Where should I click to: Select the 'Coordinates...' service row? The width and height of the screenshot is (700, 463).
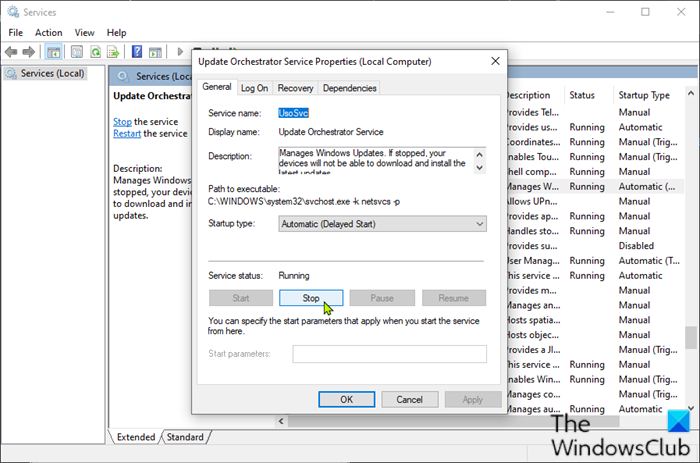click(594, 142)
